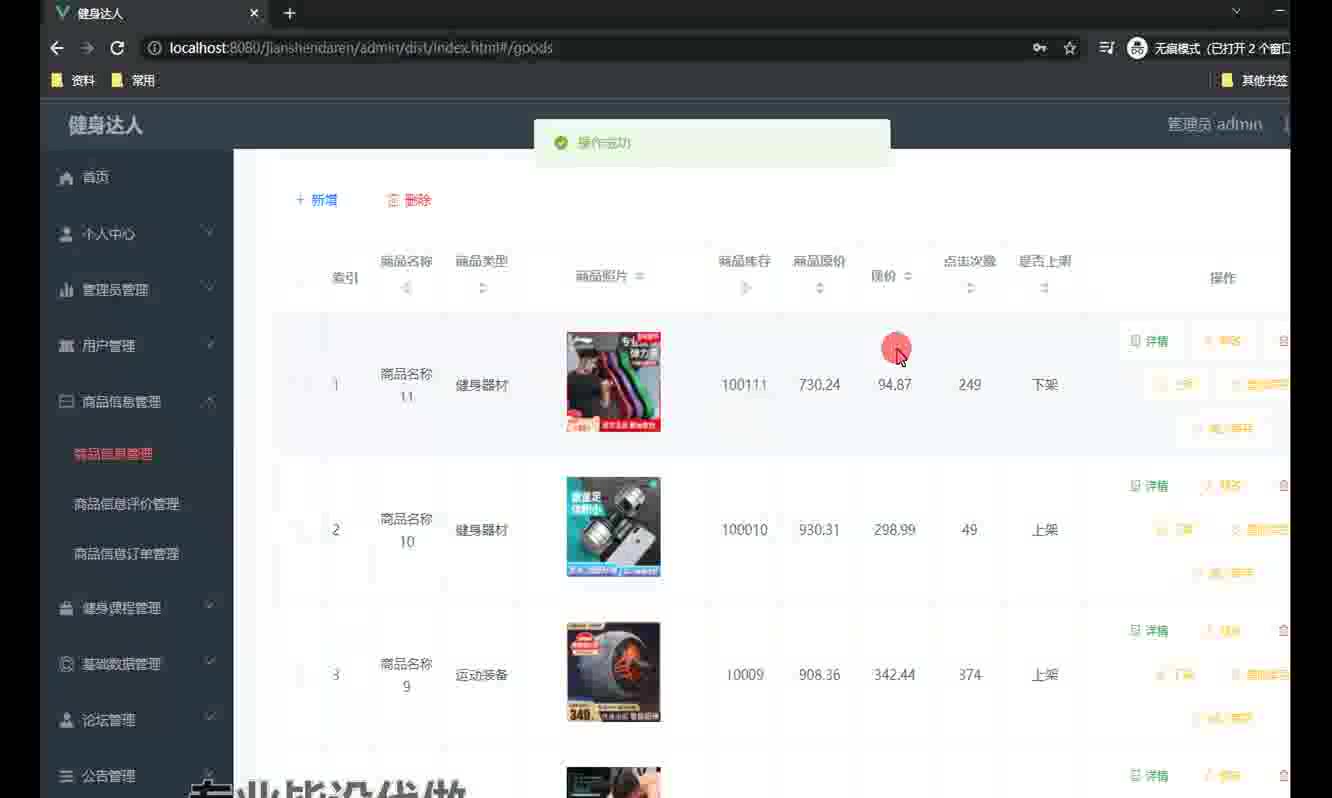View the ab wheel product photo in row 3

click(613, 672)
